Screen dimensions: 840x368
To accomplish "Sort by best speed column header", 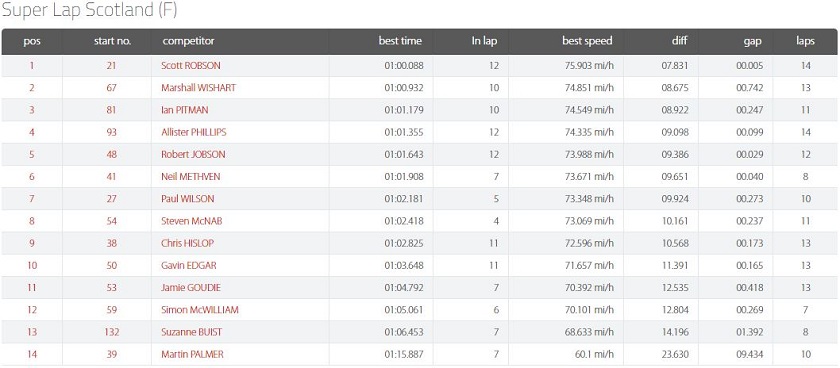I will click(x=587, y=41).
